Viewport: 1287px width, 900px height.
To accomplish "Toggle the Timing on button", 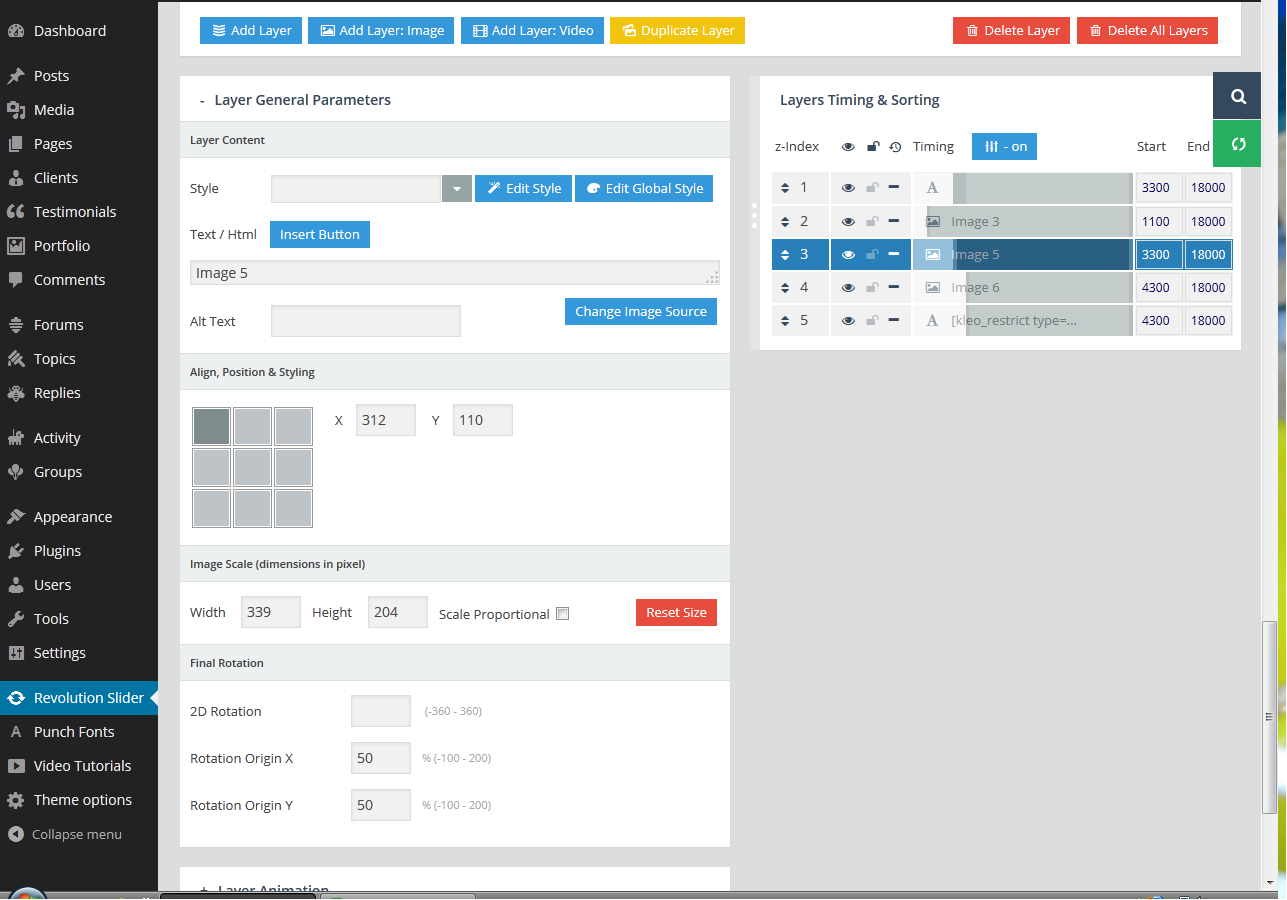I will [1004, 147].
